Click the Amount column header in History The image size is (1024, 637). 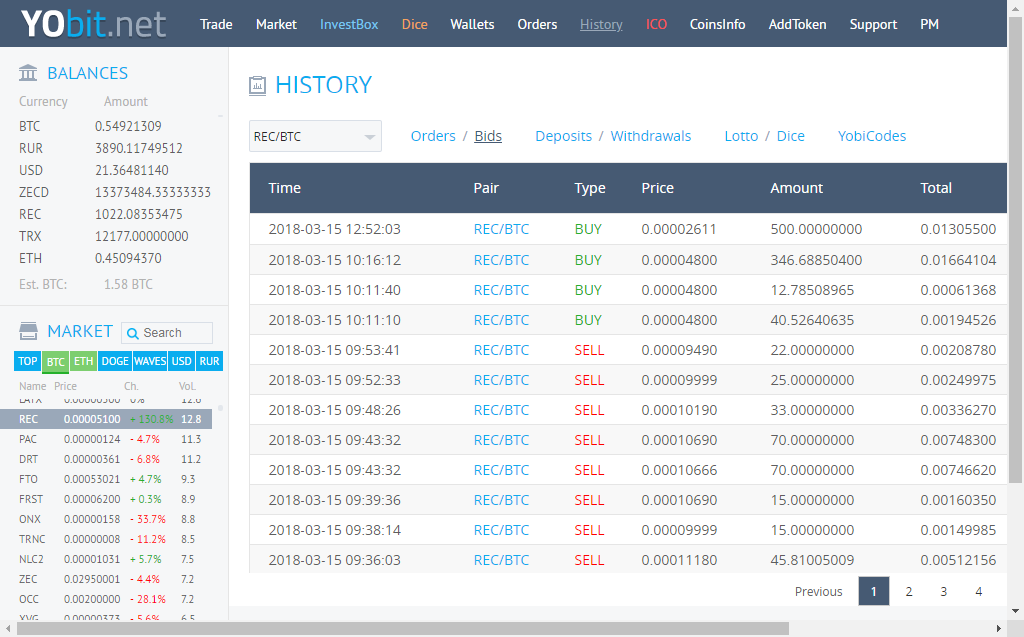coord(796,188)
